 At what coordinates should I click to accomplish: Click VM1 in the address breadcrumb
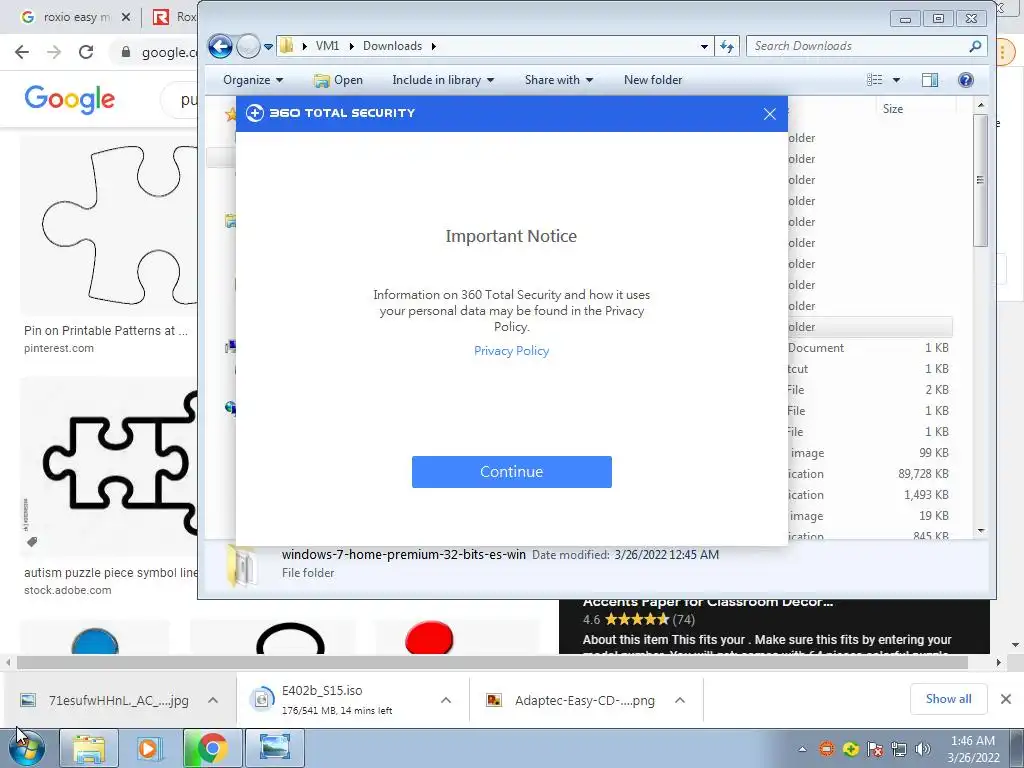pos(327,46)
